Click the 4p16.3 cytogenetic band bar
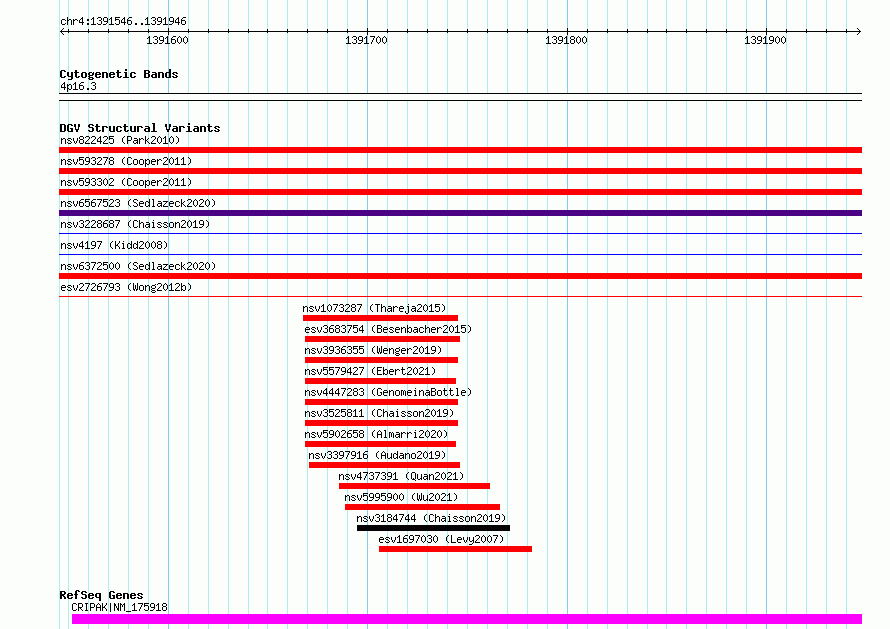Viewport: 890px width, 629px height. coord(460,97)
